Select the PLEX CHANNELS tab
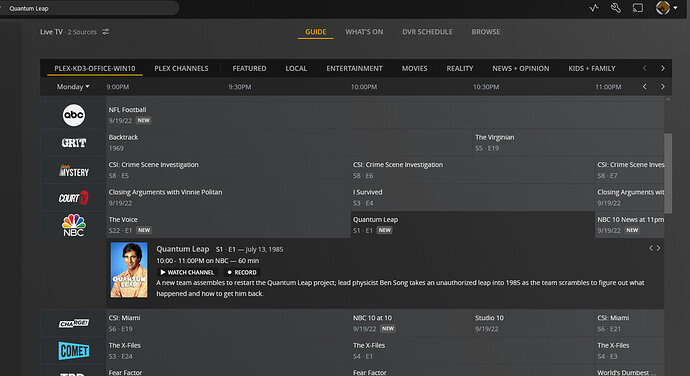The width and height of the screenshot is (690, 376). pyautogui.click(x=181, y=68)
